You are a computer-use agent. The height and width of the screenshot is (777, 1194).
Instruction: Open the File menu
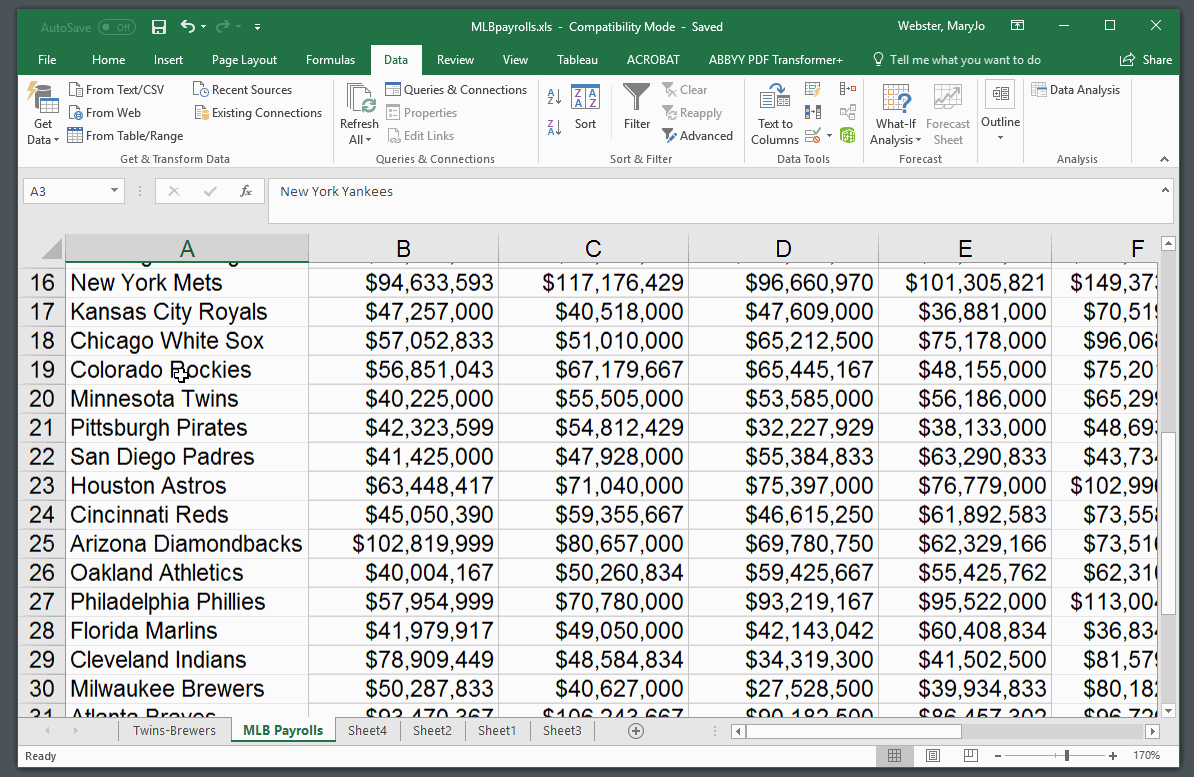(x=47, y=59)
